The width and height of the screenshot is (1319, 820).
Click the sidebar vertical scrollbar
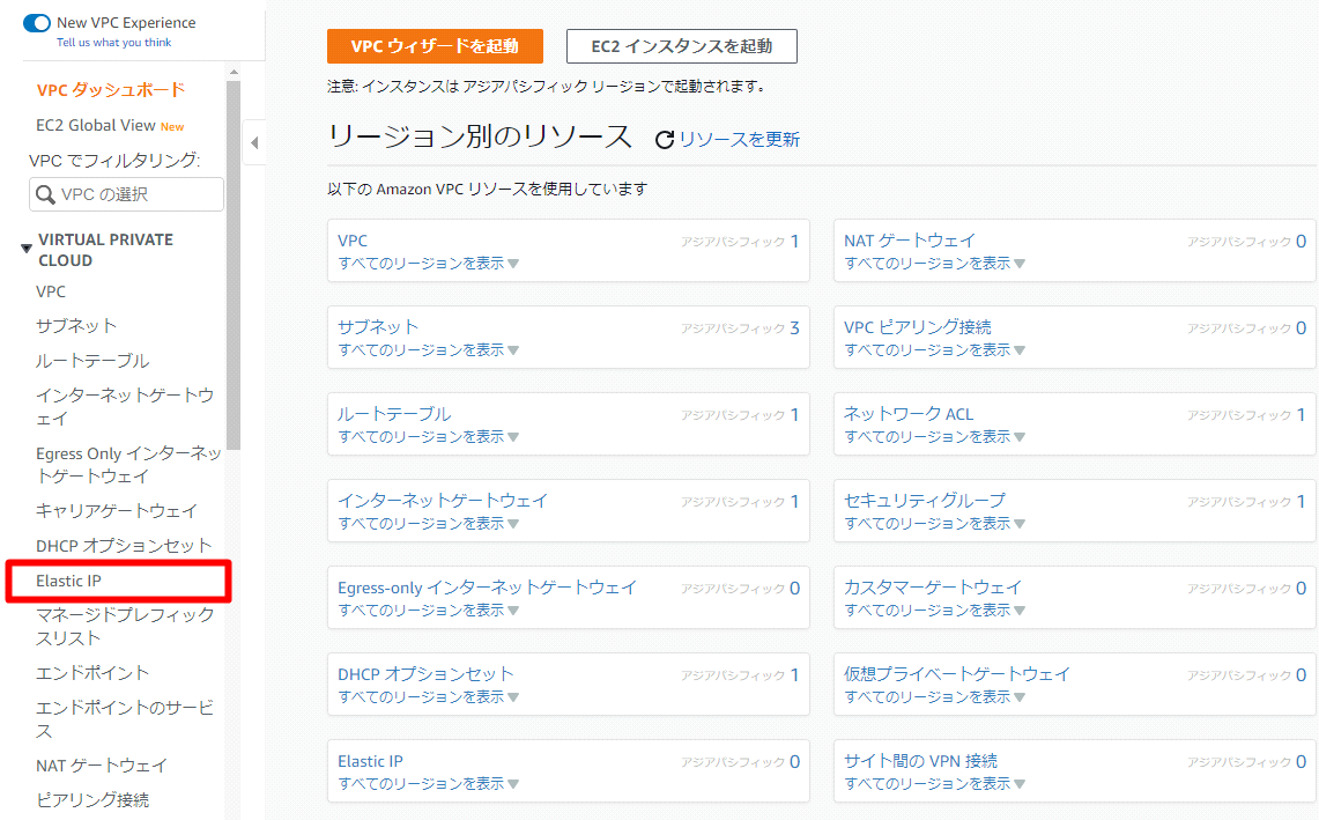tap(233, 265)
